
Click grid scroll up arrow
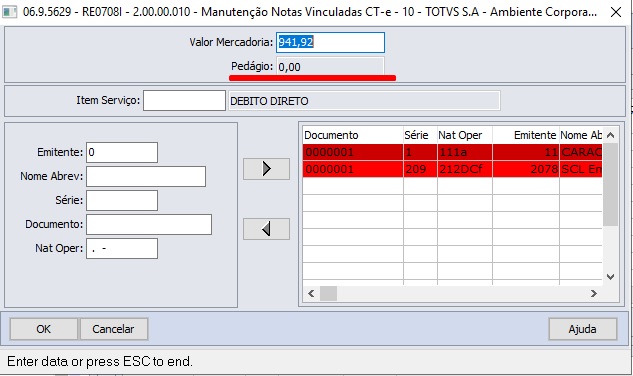click(x=610, y=135)
